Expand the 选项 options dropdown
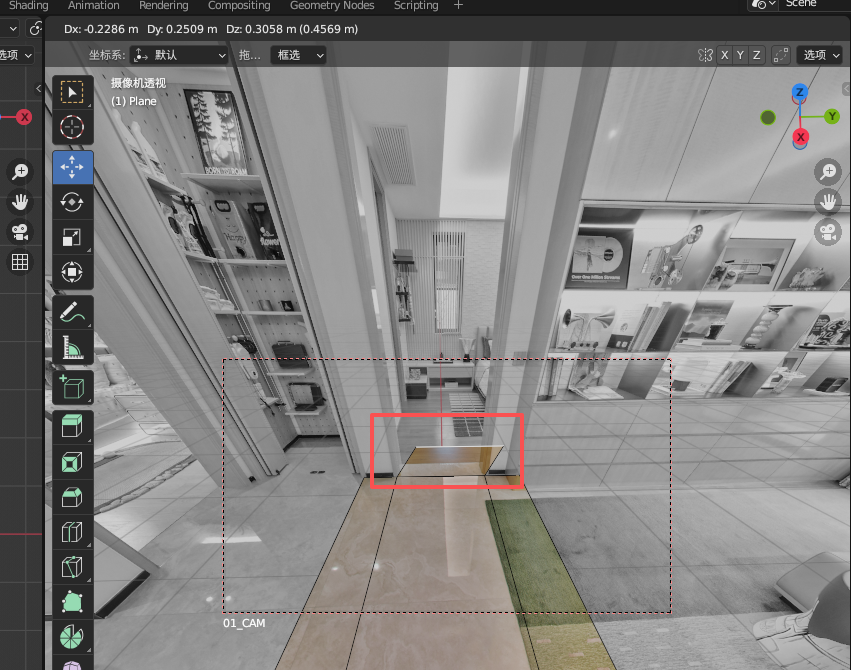The width and height of the screenshot is (851, 670). tap(819, 55)
